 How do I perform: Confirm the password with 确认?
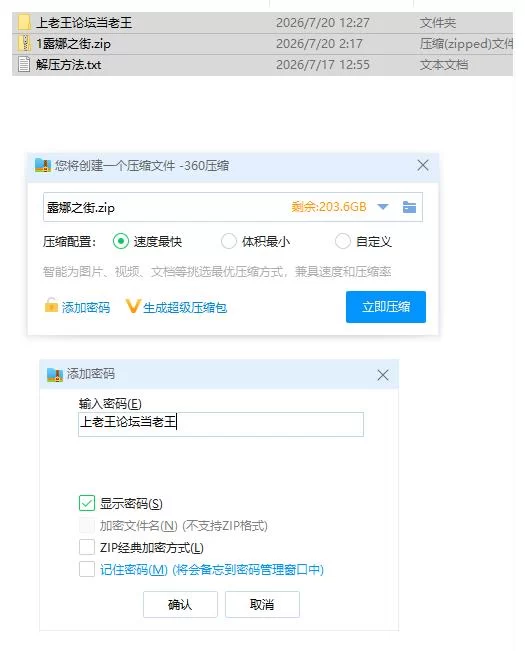[180, 604]
